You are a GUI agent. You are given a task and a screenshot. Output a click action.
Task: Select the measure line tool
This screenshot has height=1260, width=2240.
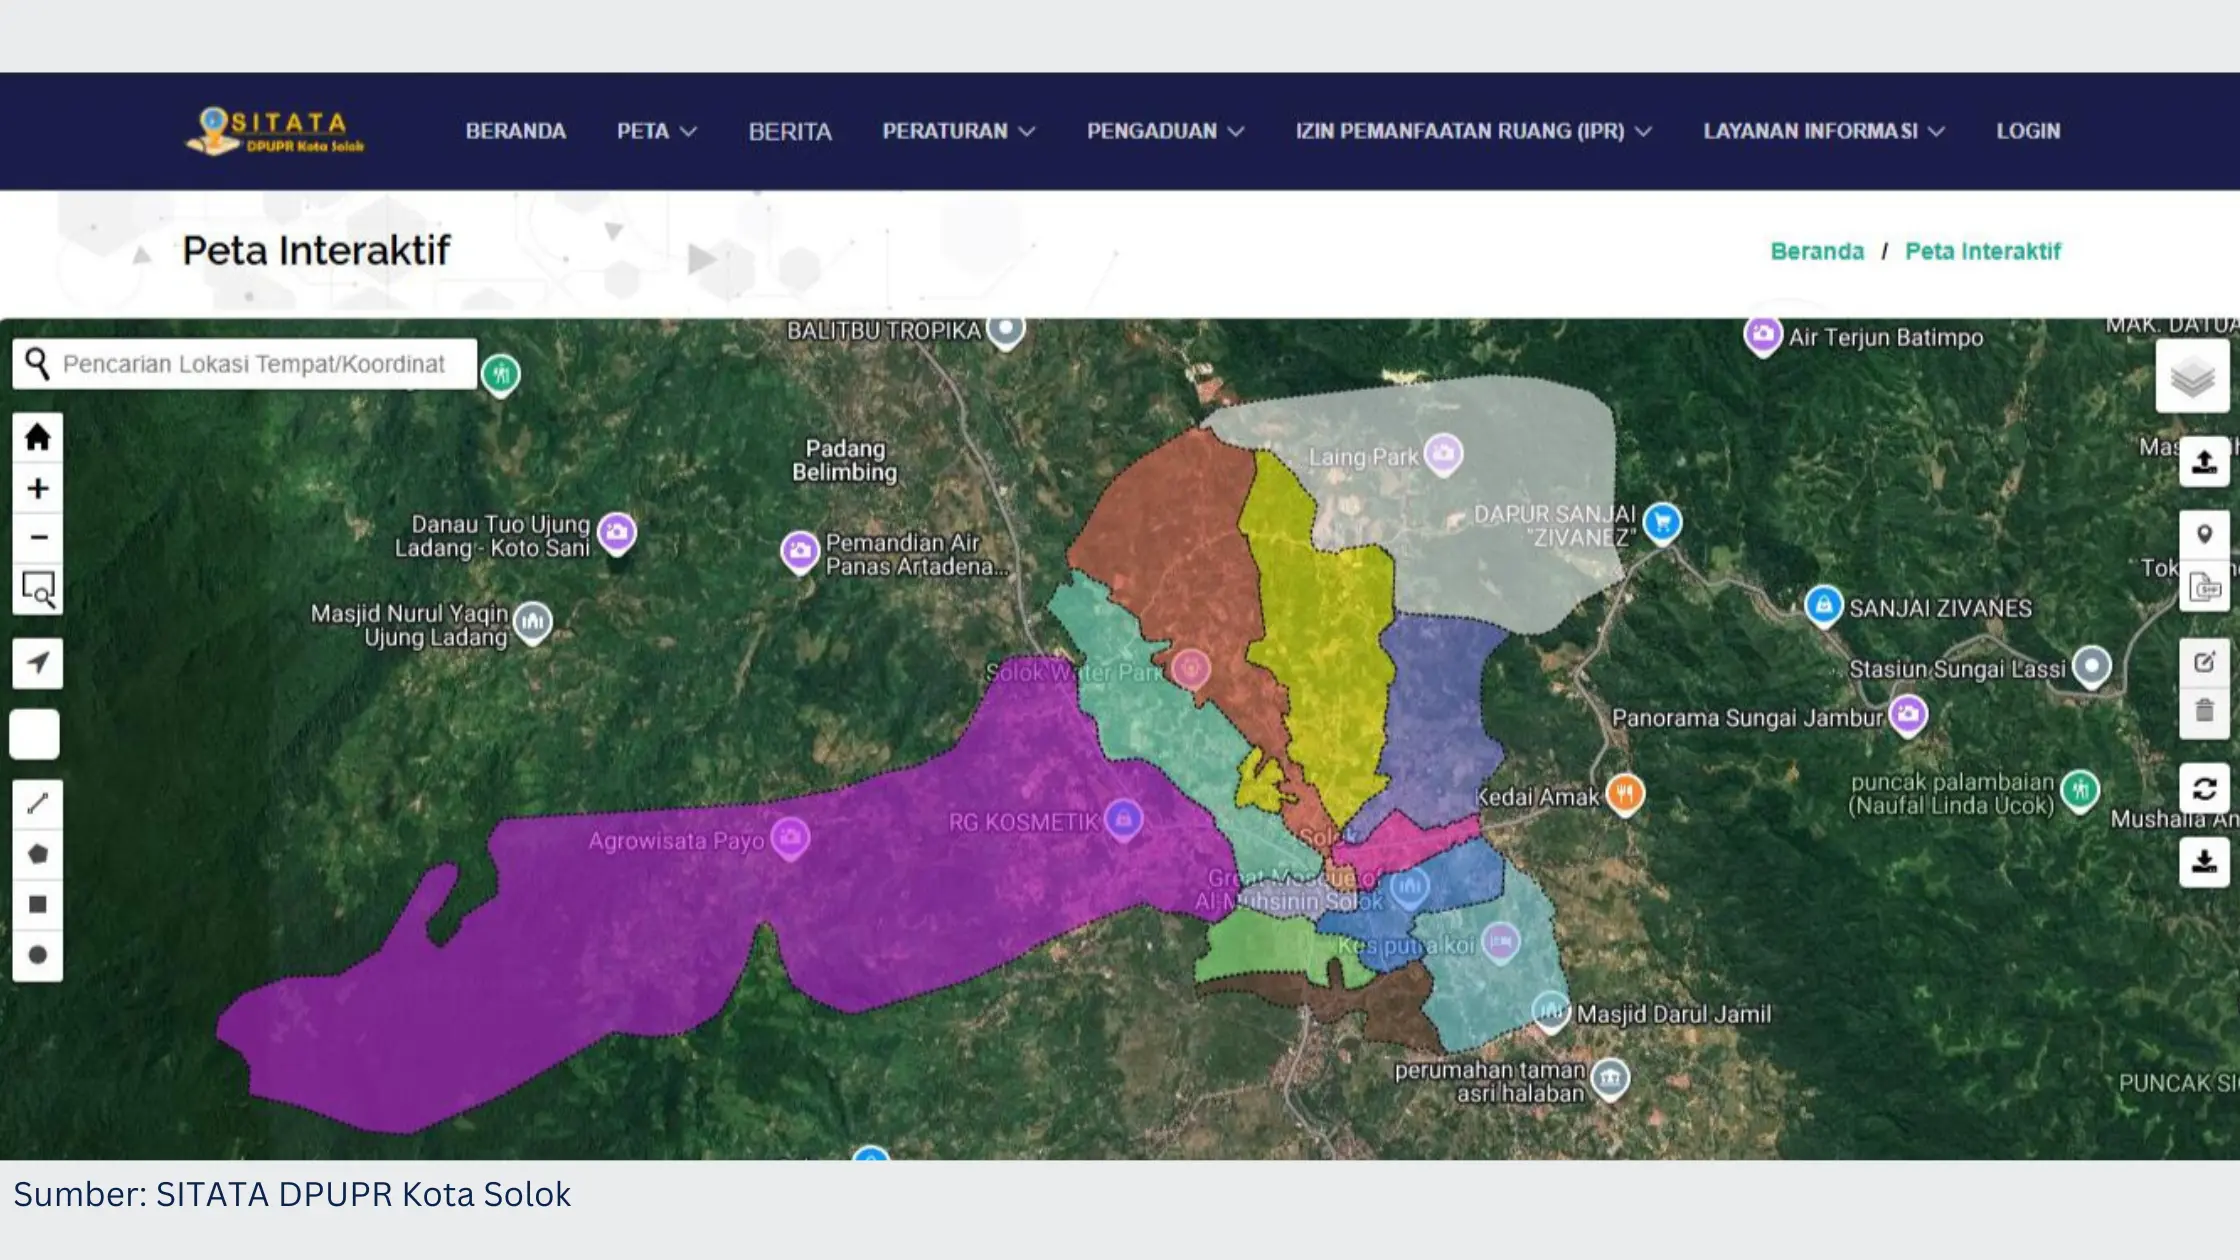[37, 801]
